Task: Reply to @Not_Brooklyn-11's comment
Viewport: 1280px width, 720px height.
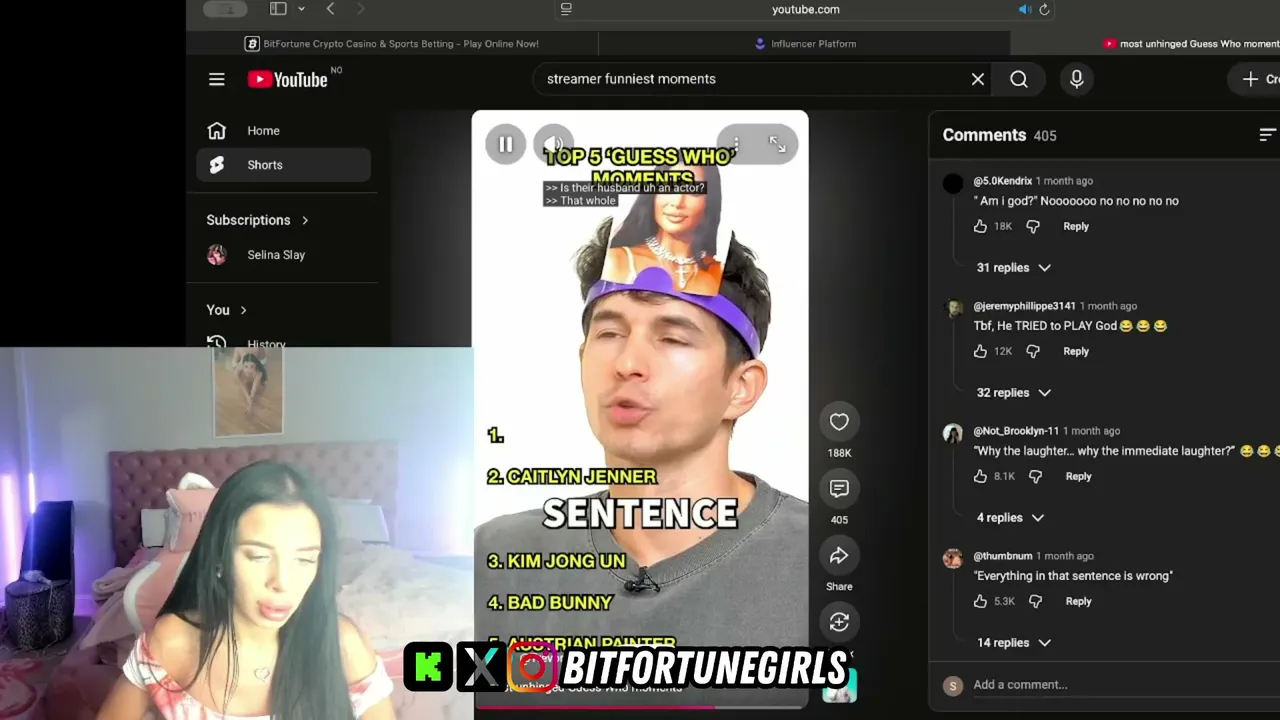Action: pos(1078,477)
